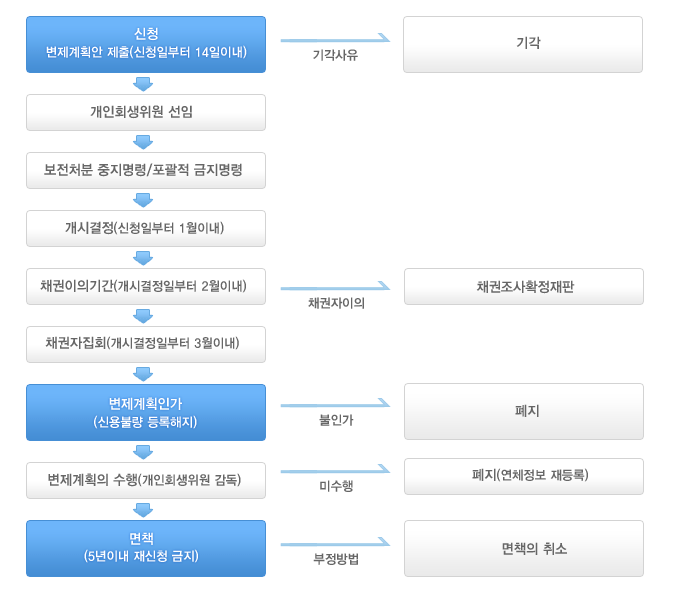Select the 채권자집회 step box
This screenshot has height=600, width=680.
[146, 344]
